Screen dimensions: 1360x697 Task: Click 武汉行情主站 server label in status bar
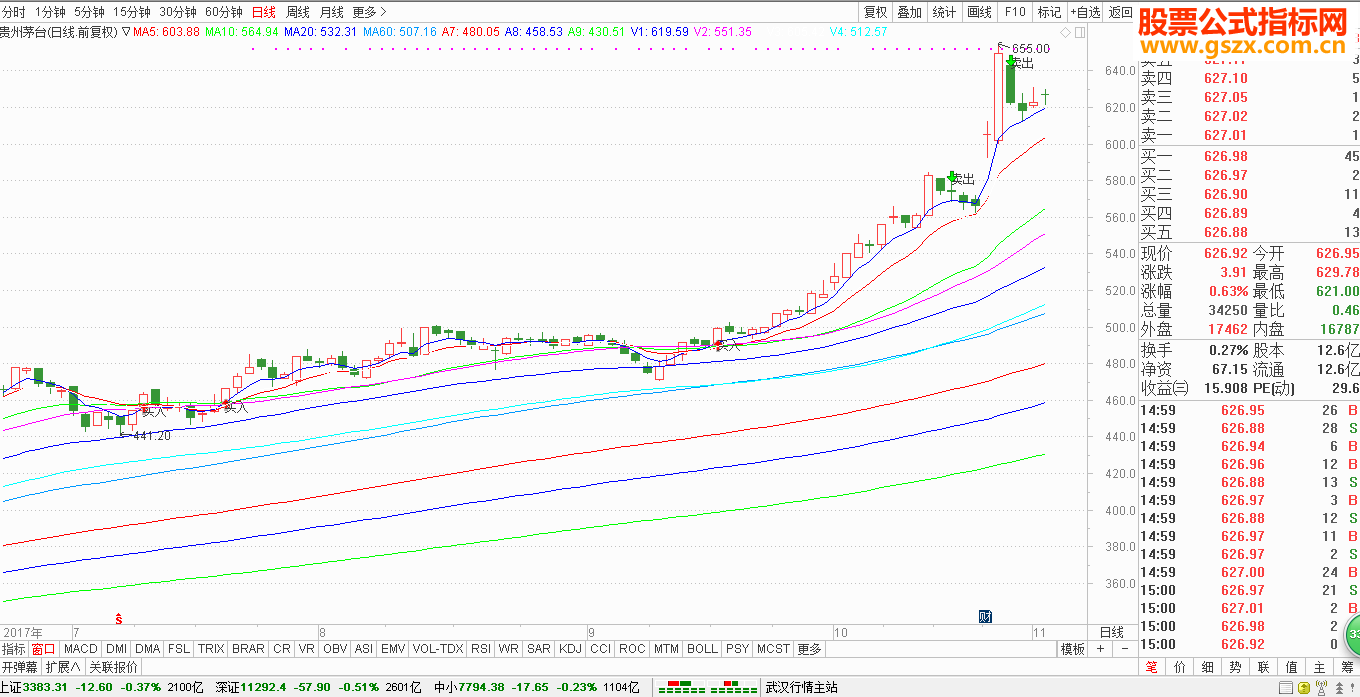pos(802,687)
